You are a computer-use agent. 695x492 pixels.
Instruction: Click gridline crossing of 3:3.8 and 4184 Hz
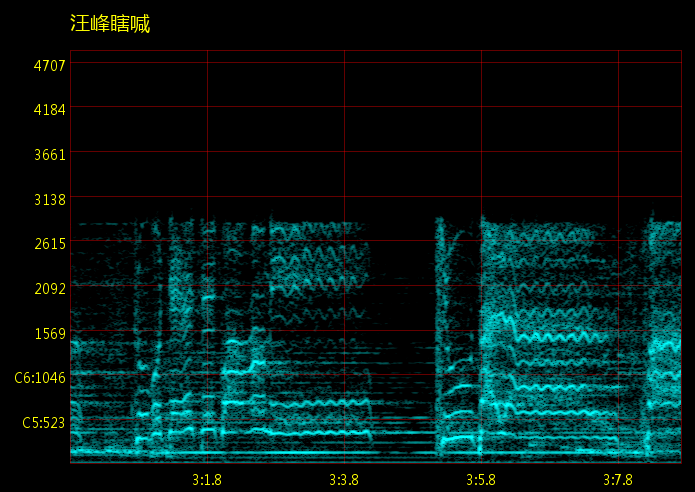click(x=344, y=107)
